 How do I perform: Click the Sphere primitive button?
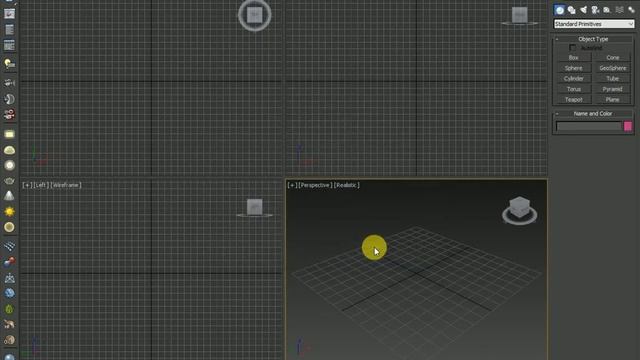pyautogui.click(x=573, y=68)
